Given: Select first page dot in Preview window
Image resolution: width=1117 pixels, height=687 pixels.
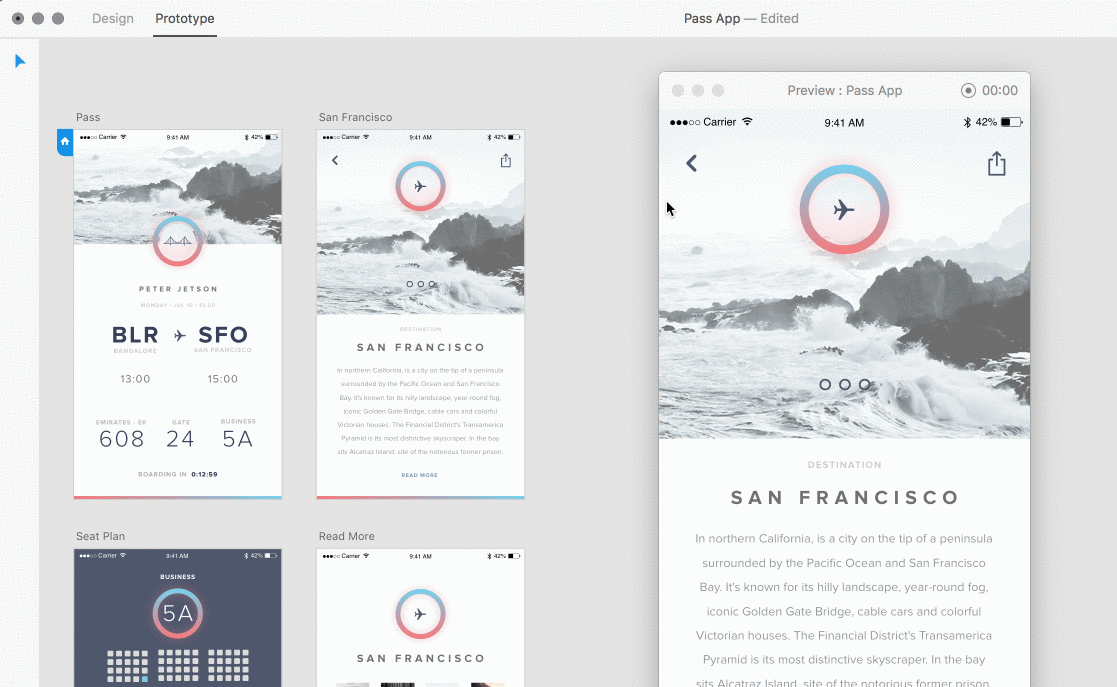Looking at the screenshot, I should pyautogui.click(x=825, y=384).
